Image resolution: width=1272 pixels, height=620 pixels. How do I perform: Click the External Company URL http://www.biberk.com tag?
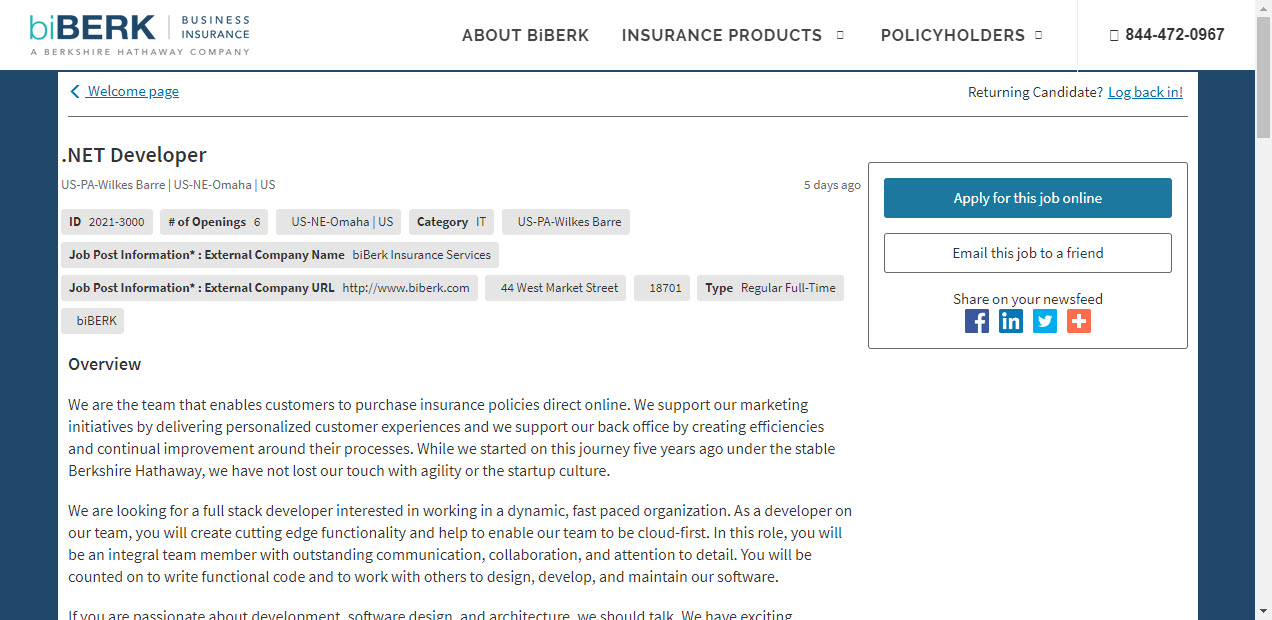269,288
